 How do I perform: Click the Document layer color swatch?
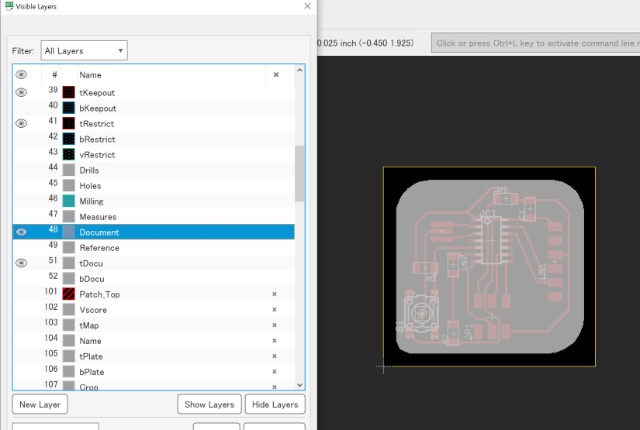[x=69, y=232]
